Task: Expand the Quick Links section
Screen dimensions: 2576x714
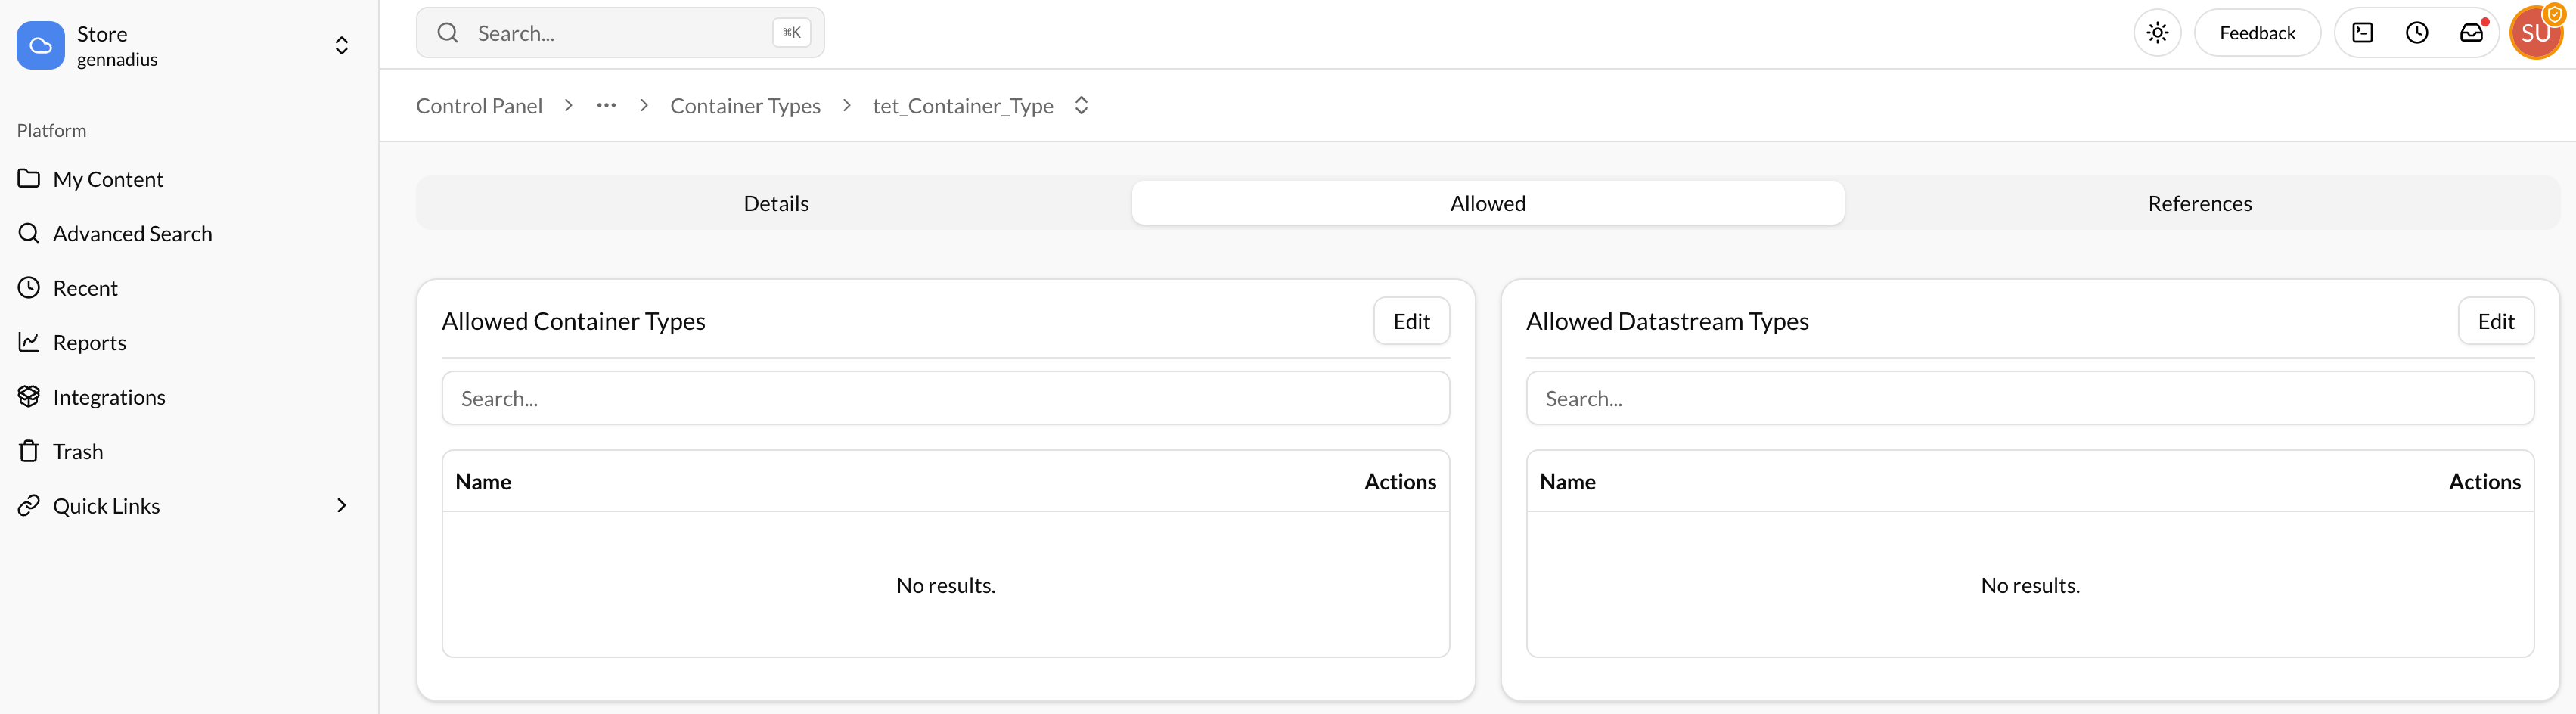Action: tap(341, 505)
